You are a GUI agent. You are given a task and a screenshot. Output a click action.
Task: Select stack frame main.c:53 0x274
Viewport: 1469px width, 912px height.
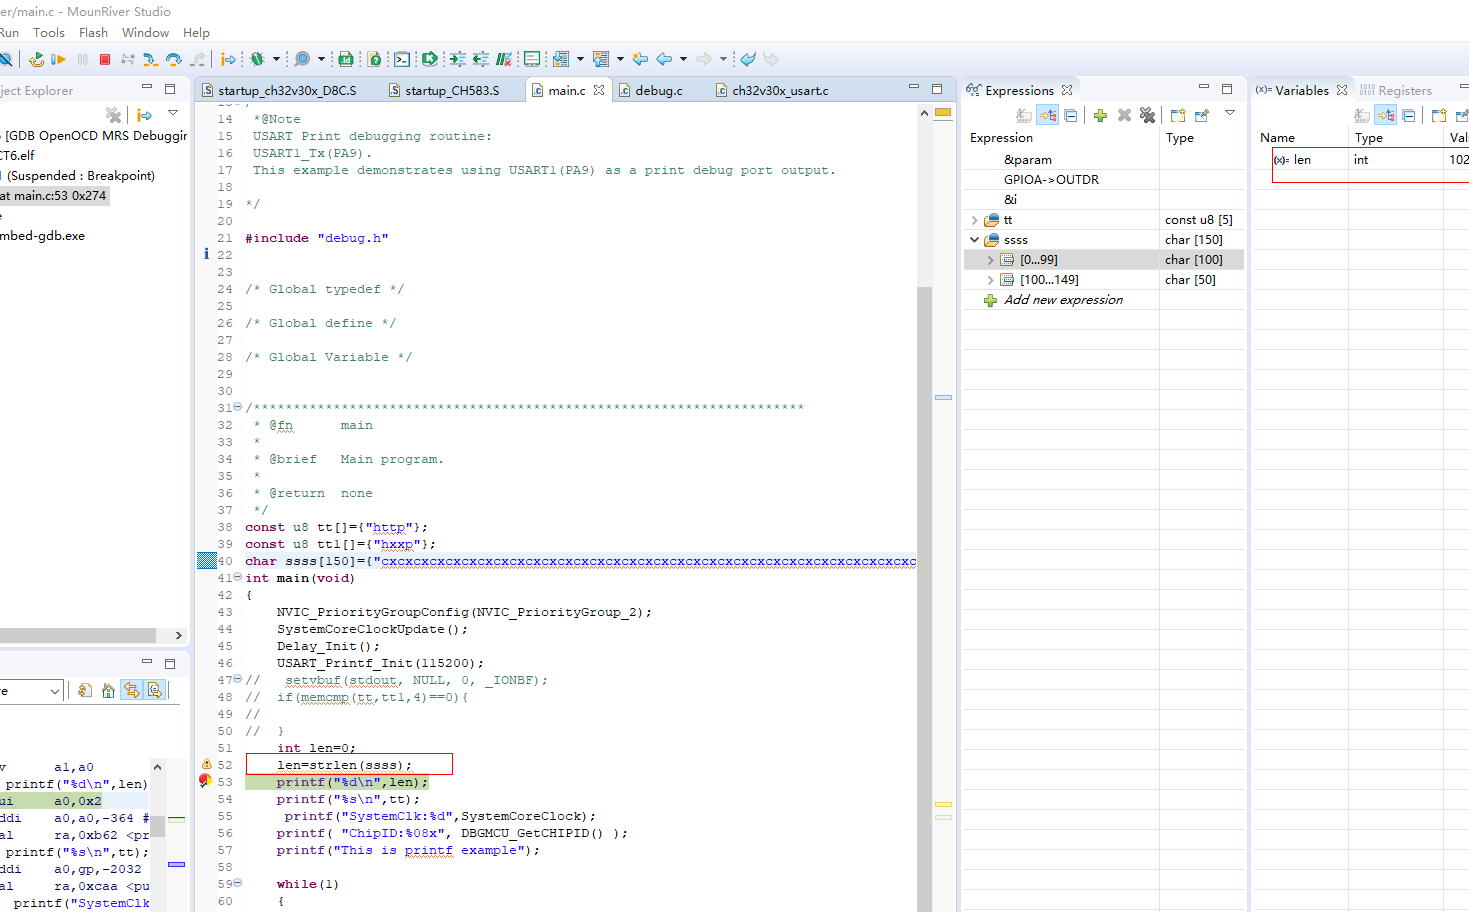53,196
